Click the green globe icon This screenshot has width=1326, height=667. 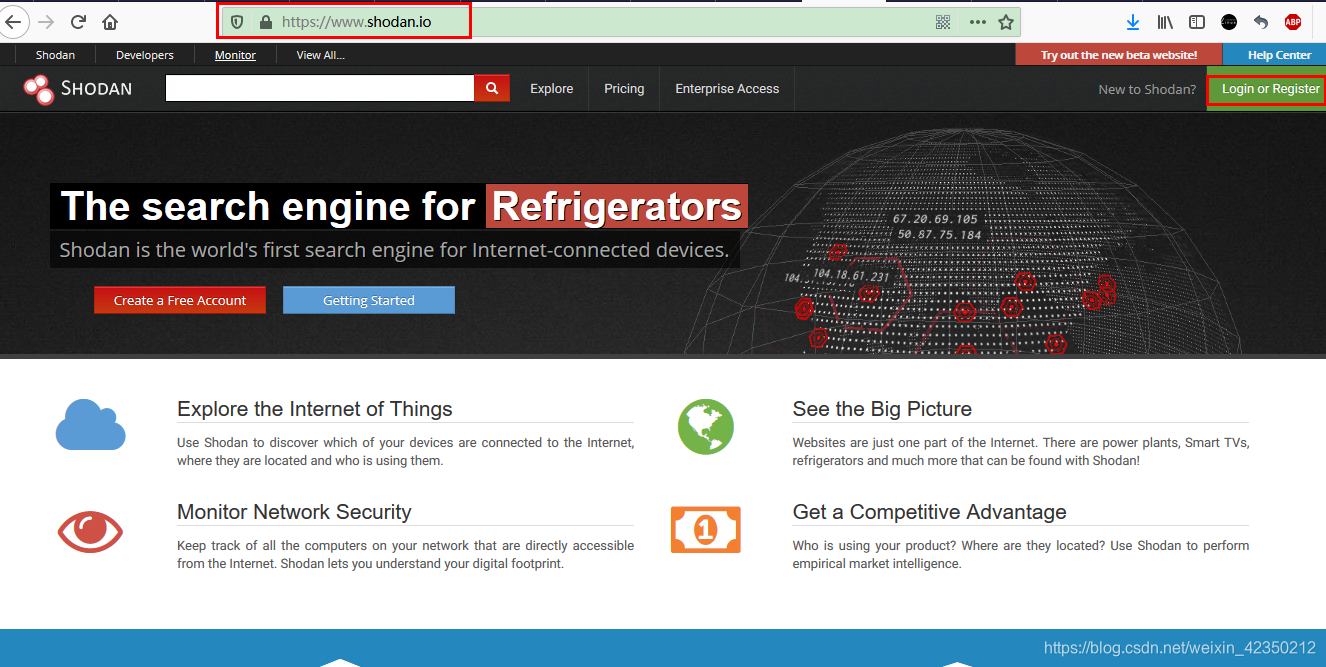(705, 426)
